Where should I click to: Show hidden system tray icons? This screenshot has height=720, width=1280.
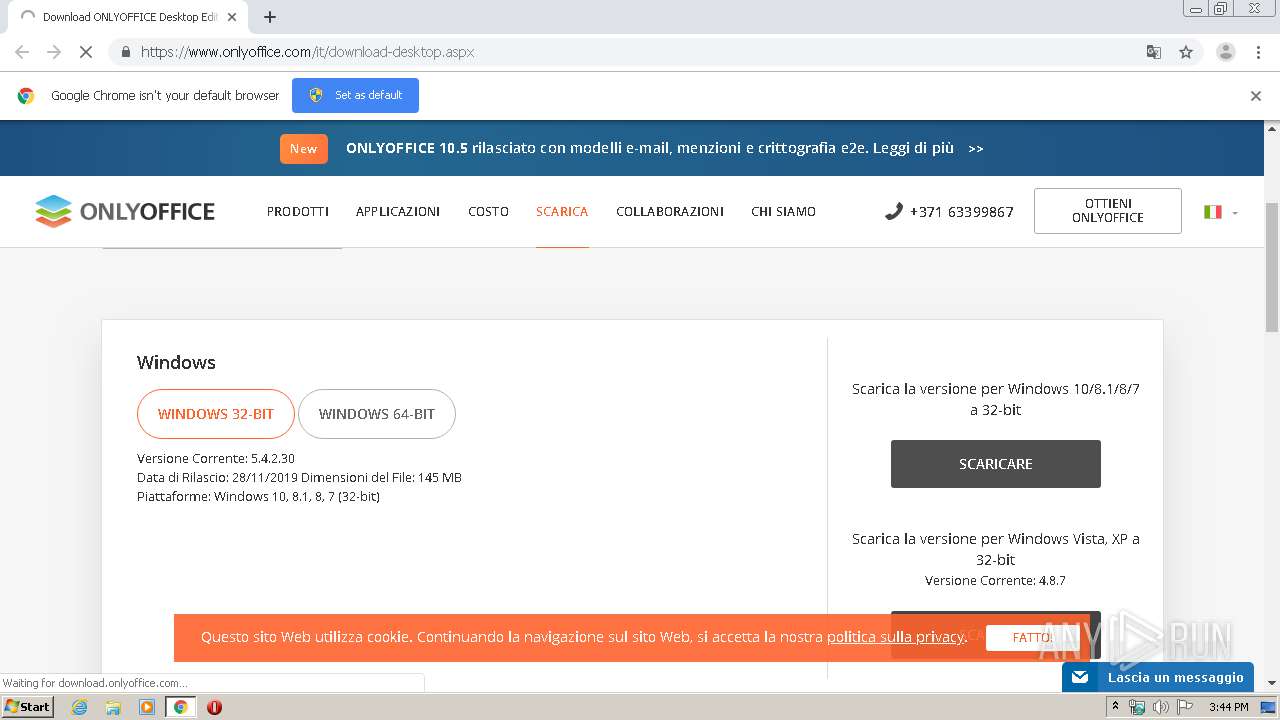pyautogui.click(x=1115, y=707)
